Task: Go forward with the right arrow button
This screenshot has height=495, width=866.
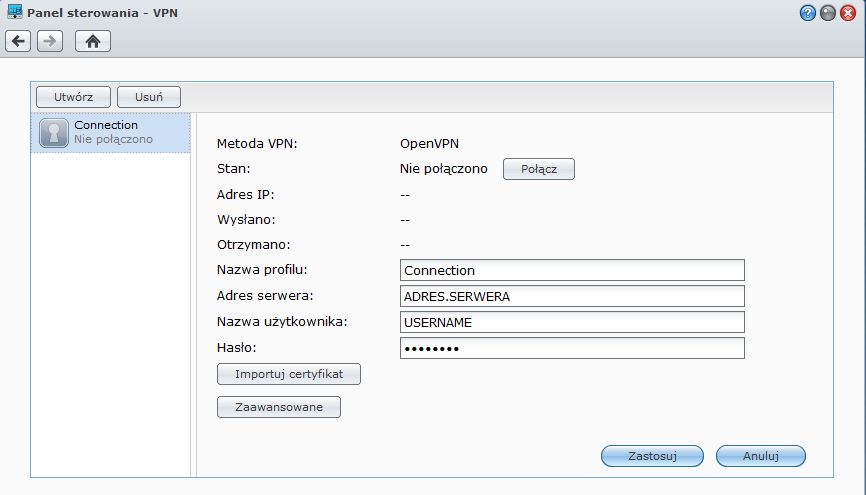Action: point(50,41)
